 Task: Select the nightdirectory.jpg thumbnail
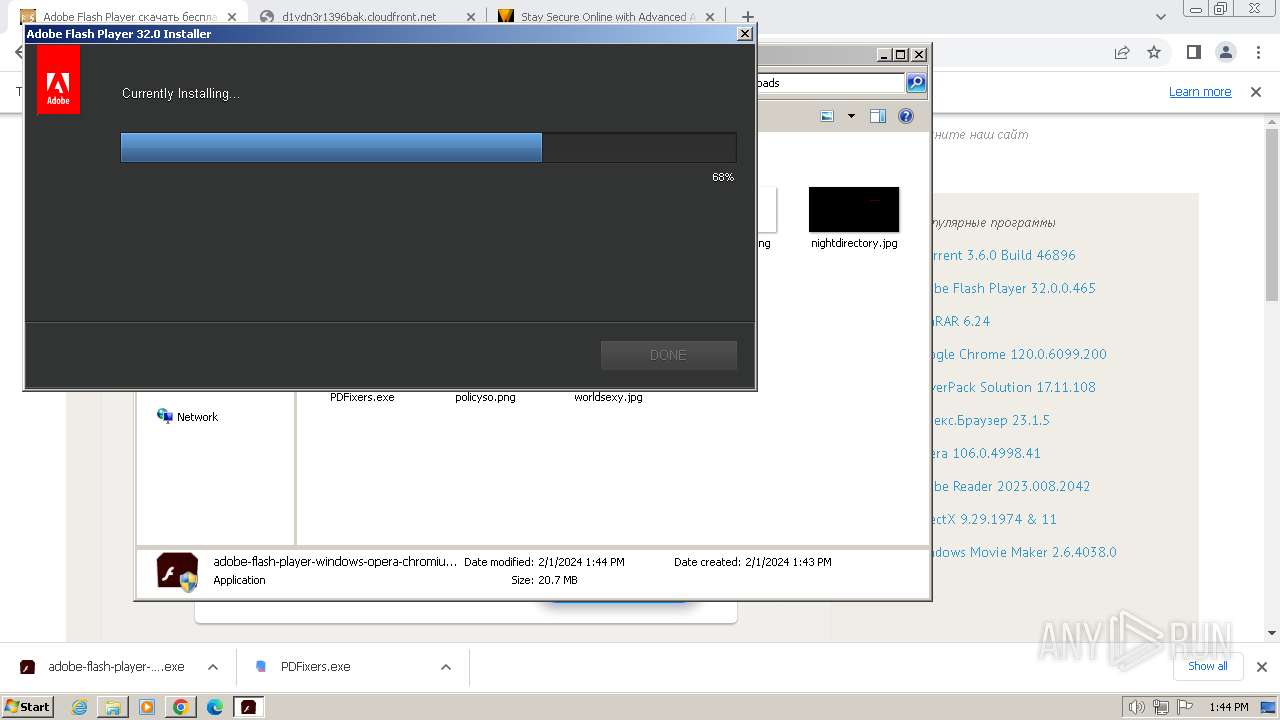(x=854, y=209)
